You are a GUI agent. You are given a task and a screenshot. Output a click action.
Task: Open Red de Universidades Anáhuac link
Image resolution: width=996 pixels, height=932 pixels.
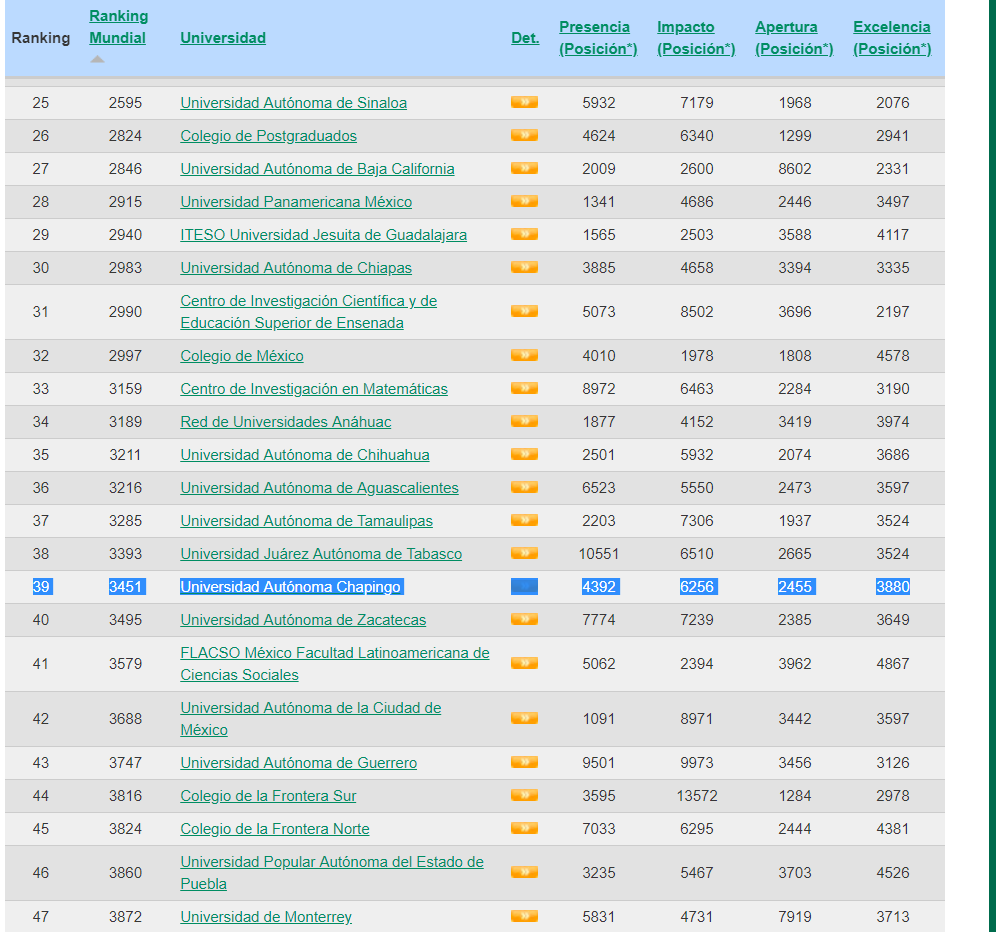(x=286, y=422)
